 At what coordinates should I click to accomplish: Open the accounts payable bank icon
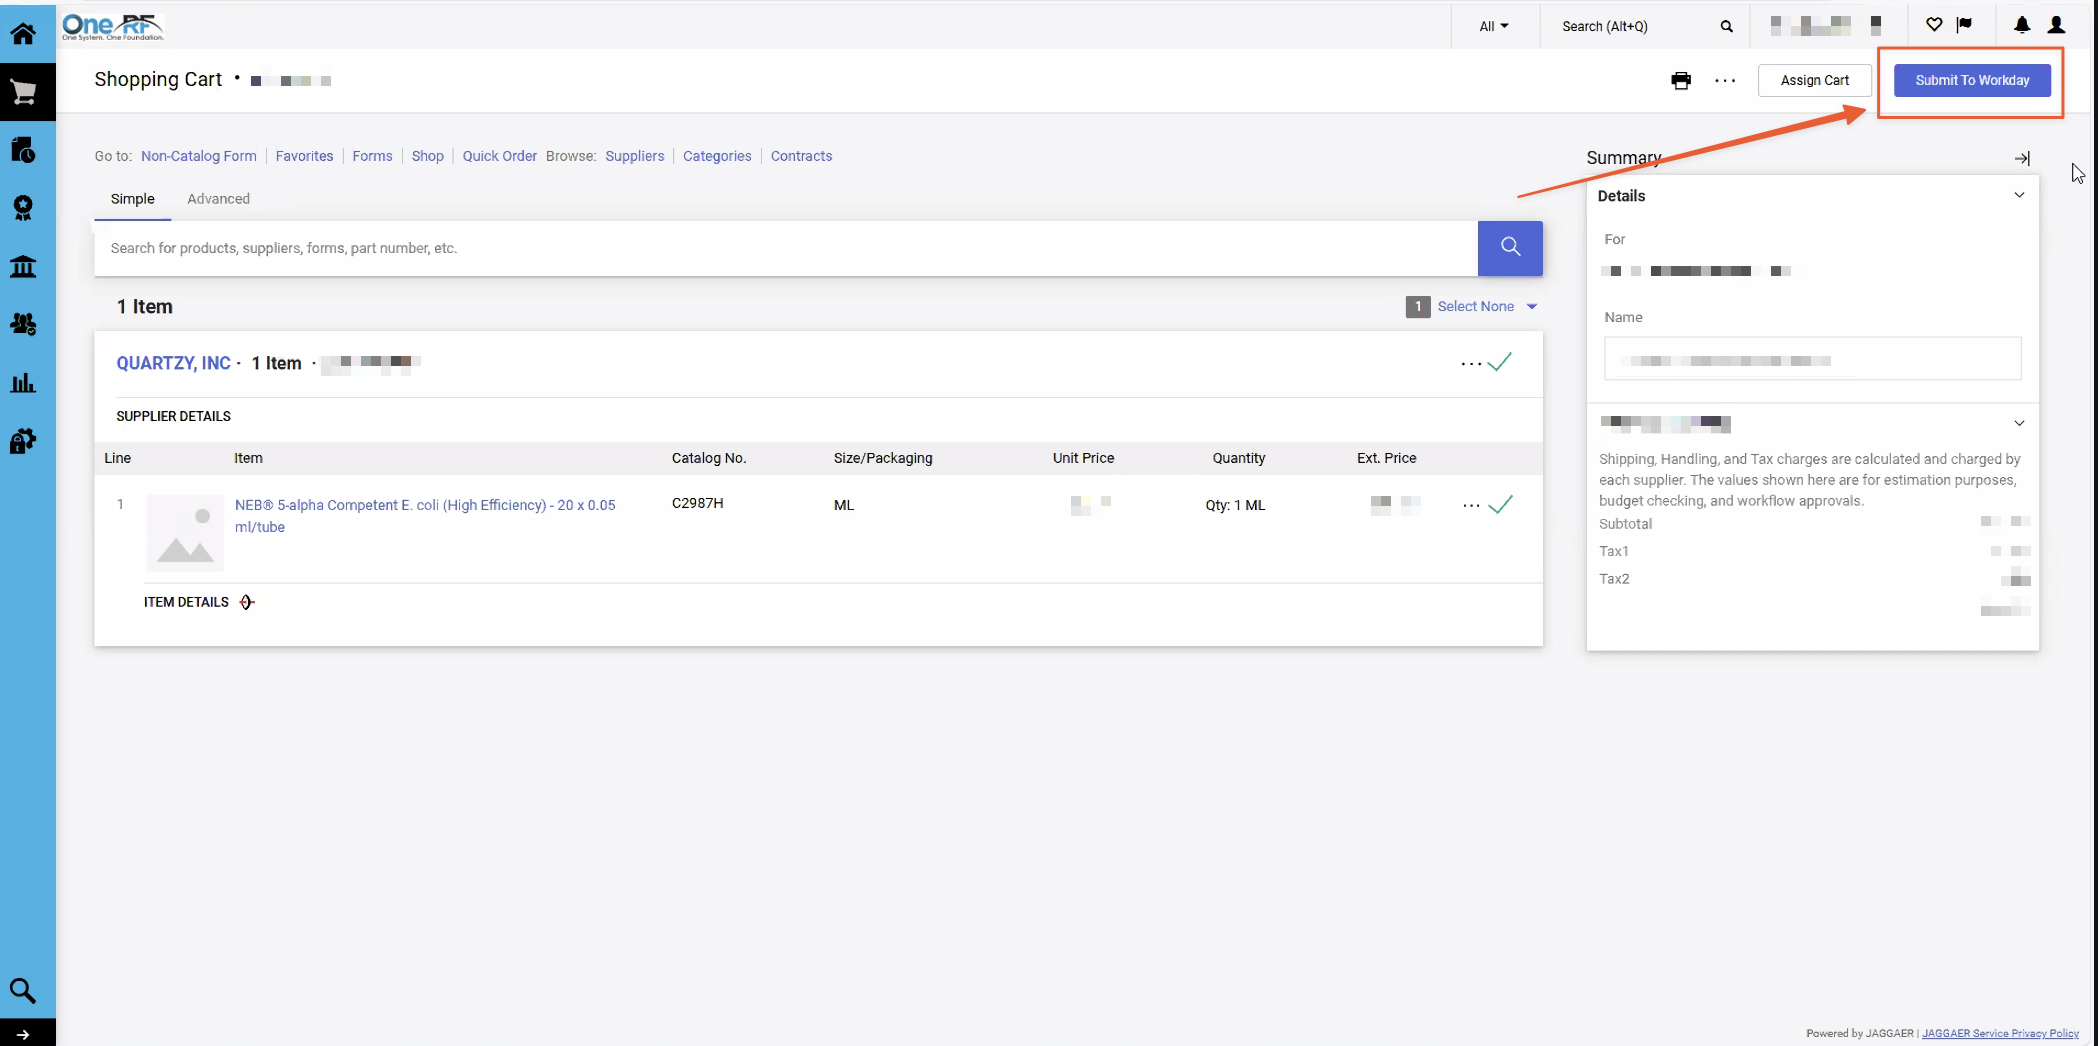point(23,266)
